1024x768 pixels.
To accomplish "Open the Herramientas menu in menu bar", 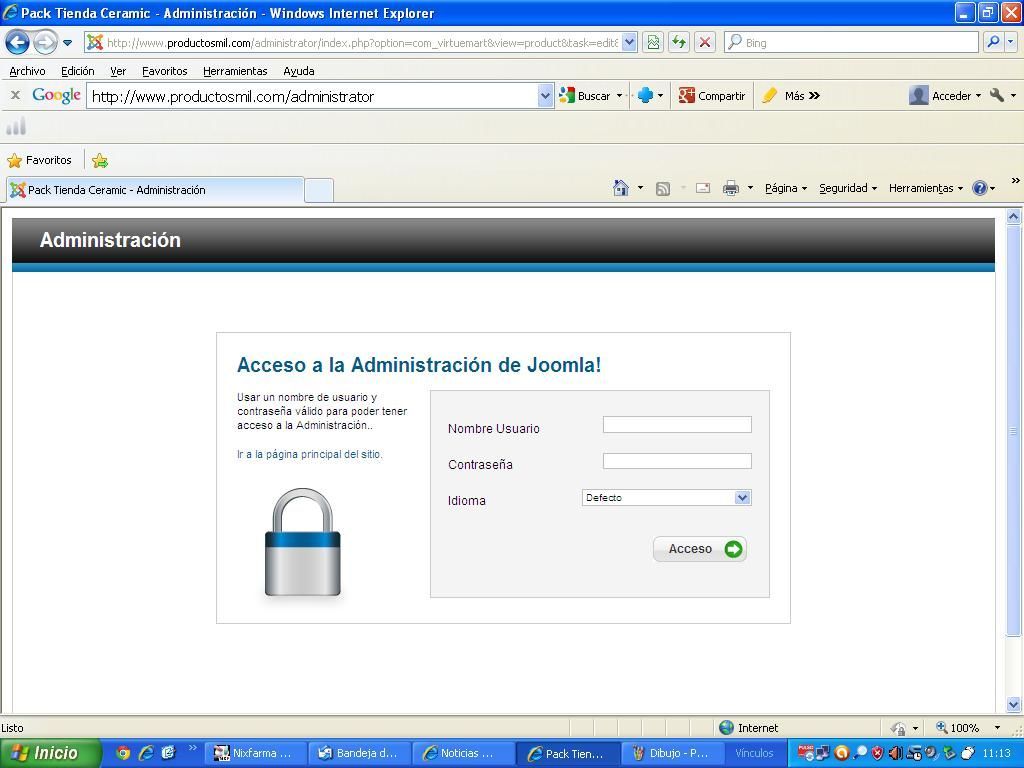I will click(x=235, y=71).
